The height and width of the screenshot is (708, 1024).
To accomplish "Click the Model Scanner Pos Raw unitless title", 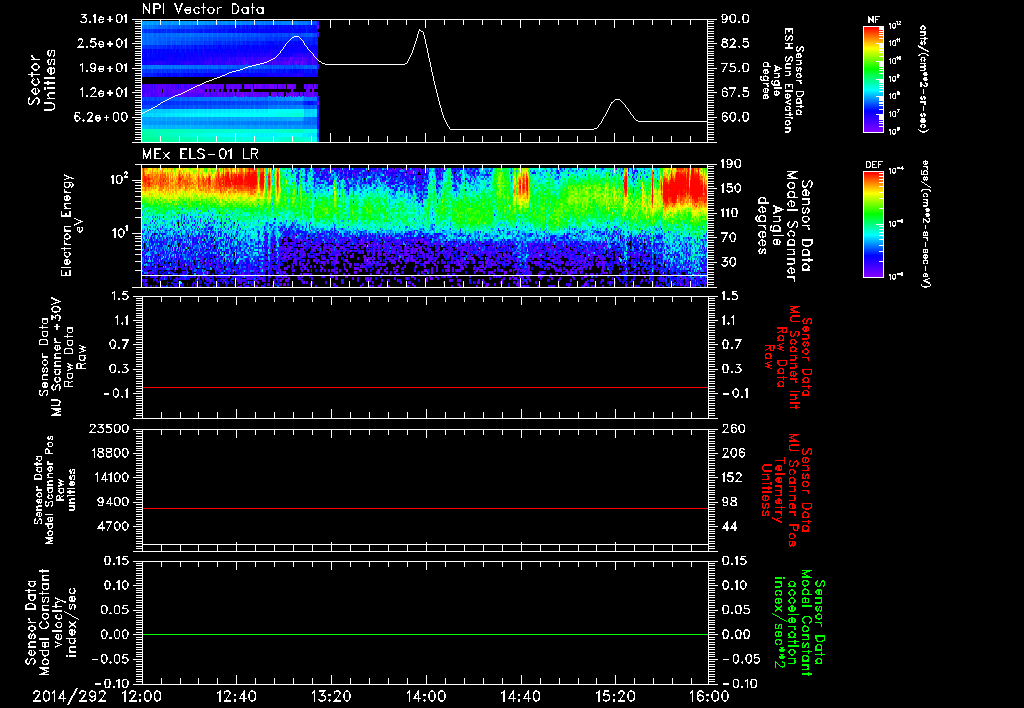I will (54, 490).
